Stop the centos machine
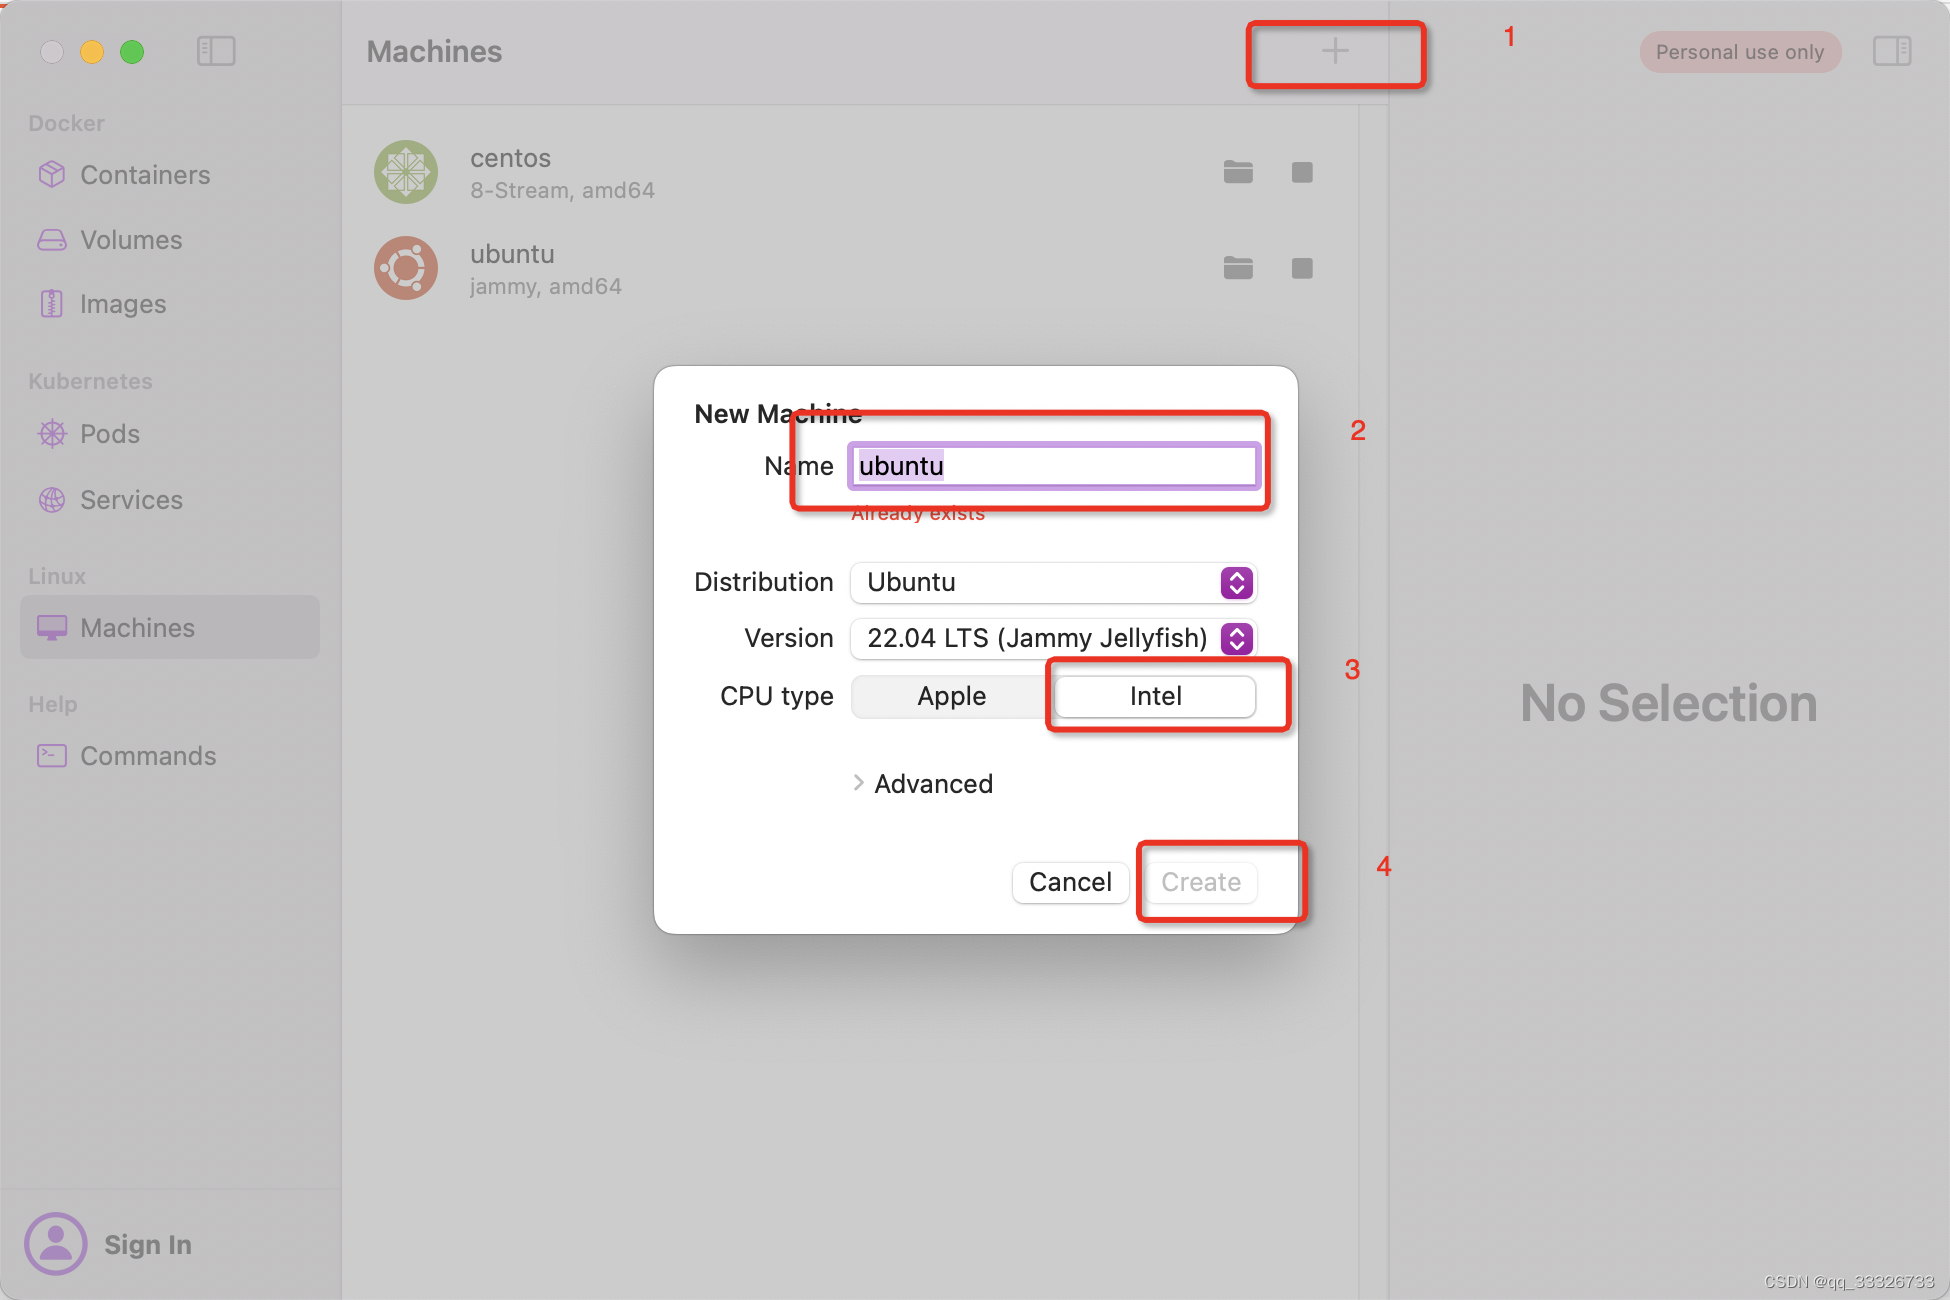The image size is (1950, 1300). coord(1302,172)
